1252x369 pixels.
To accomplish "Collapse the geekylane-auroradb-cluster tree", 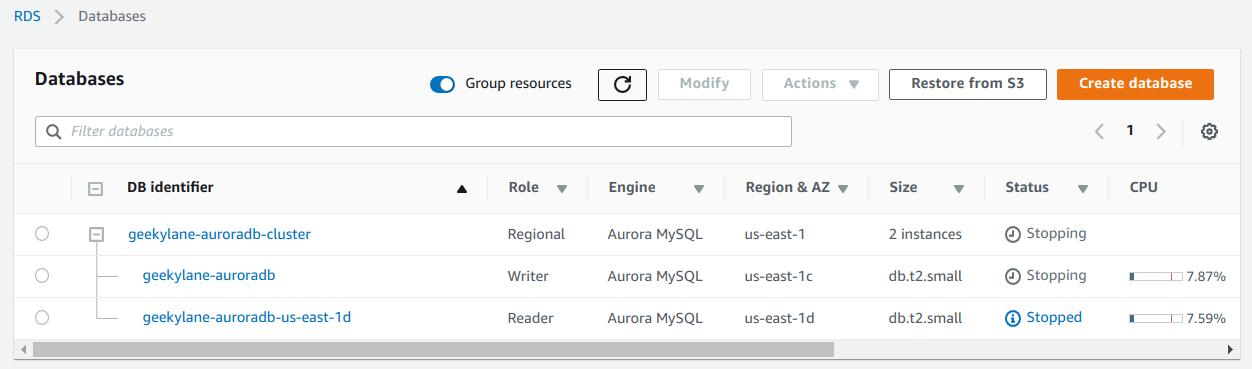I will coord(97,234).
